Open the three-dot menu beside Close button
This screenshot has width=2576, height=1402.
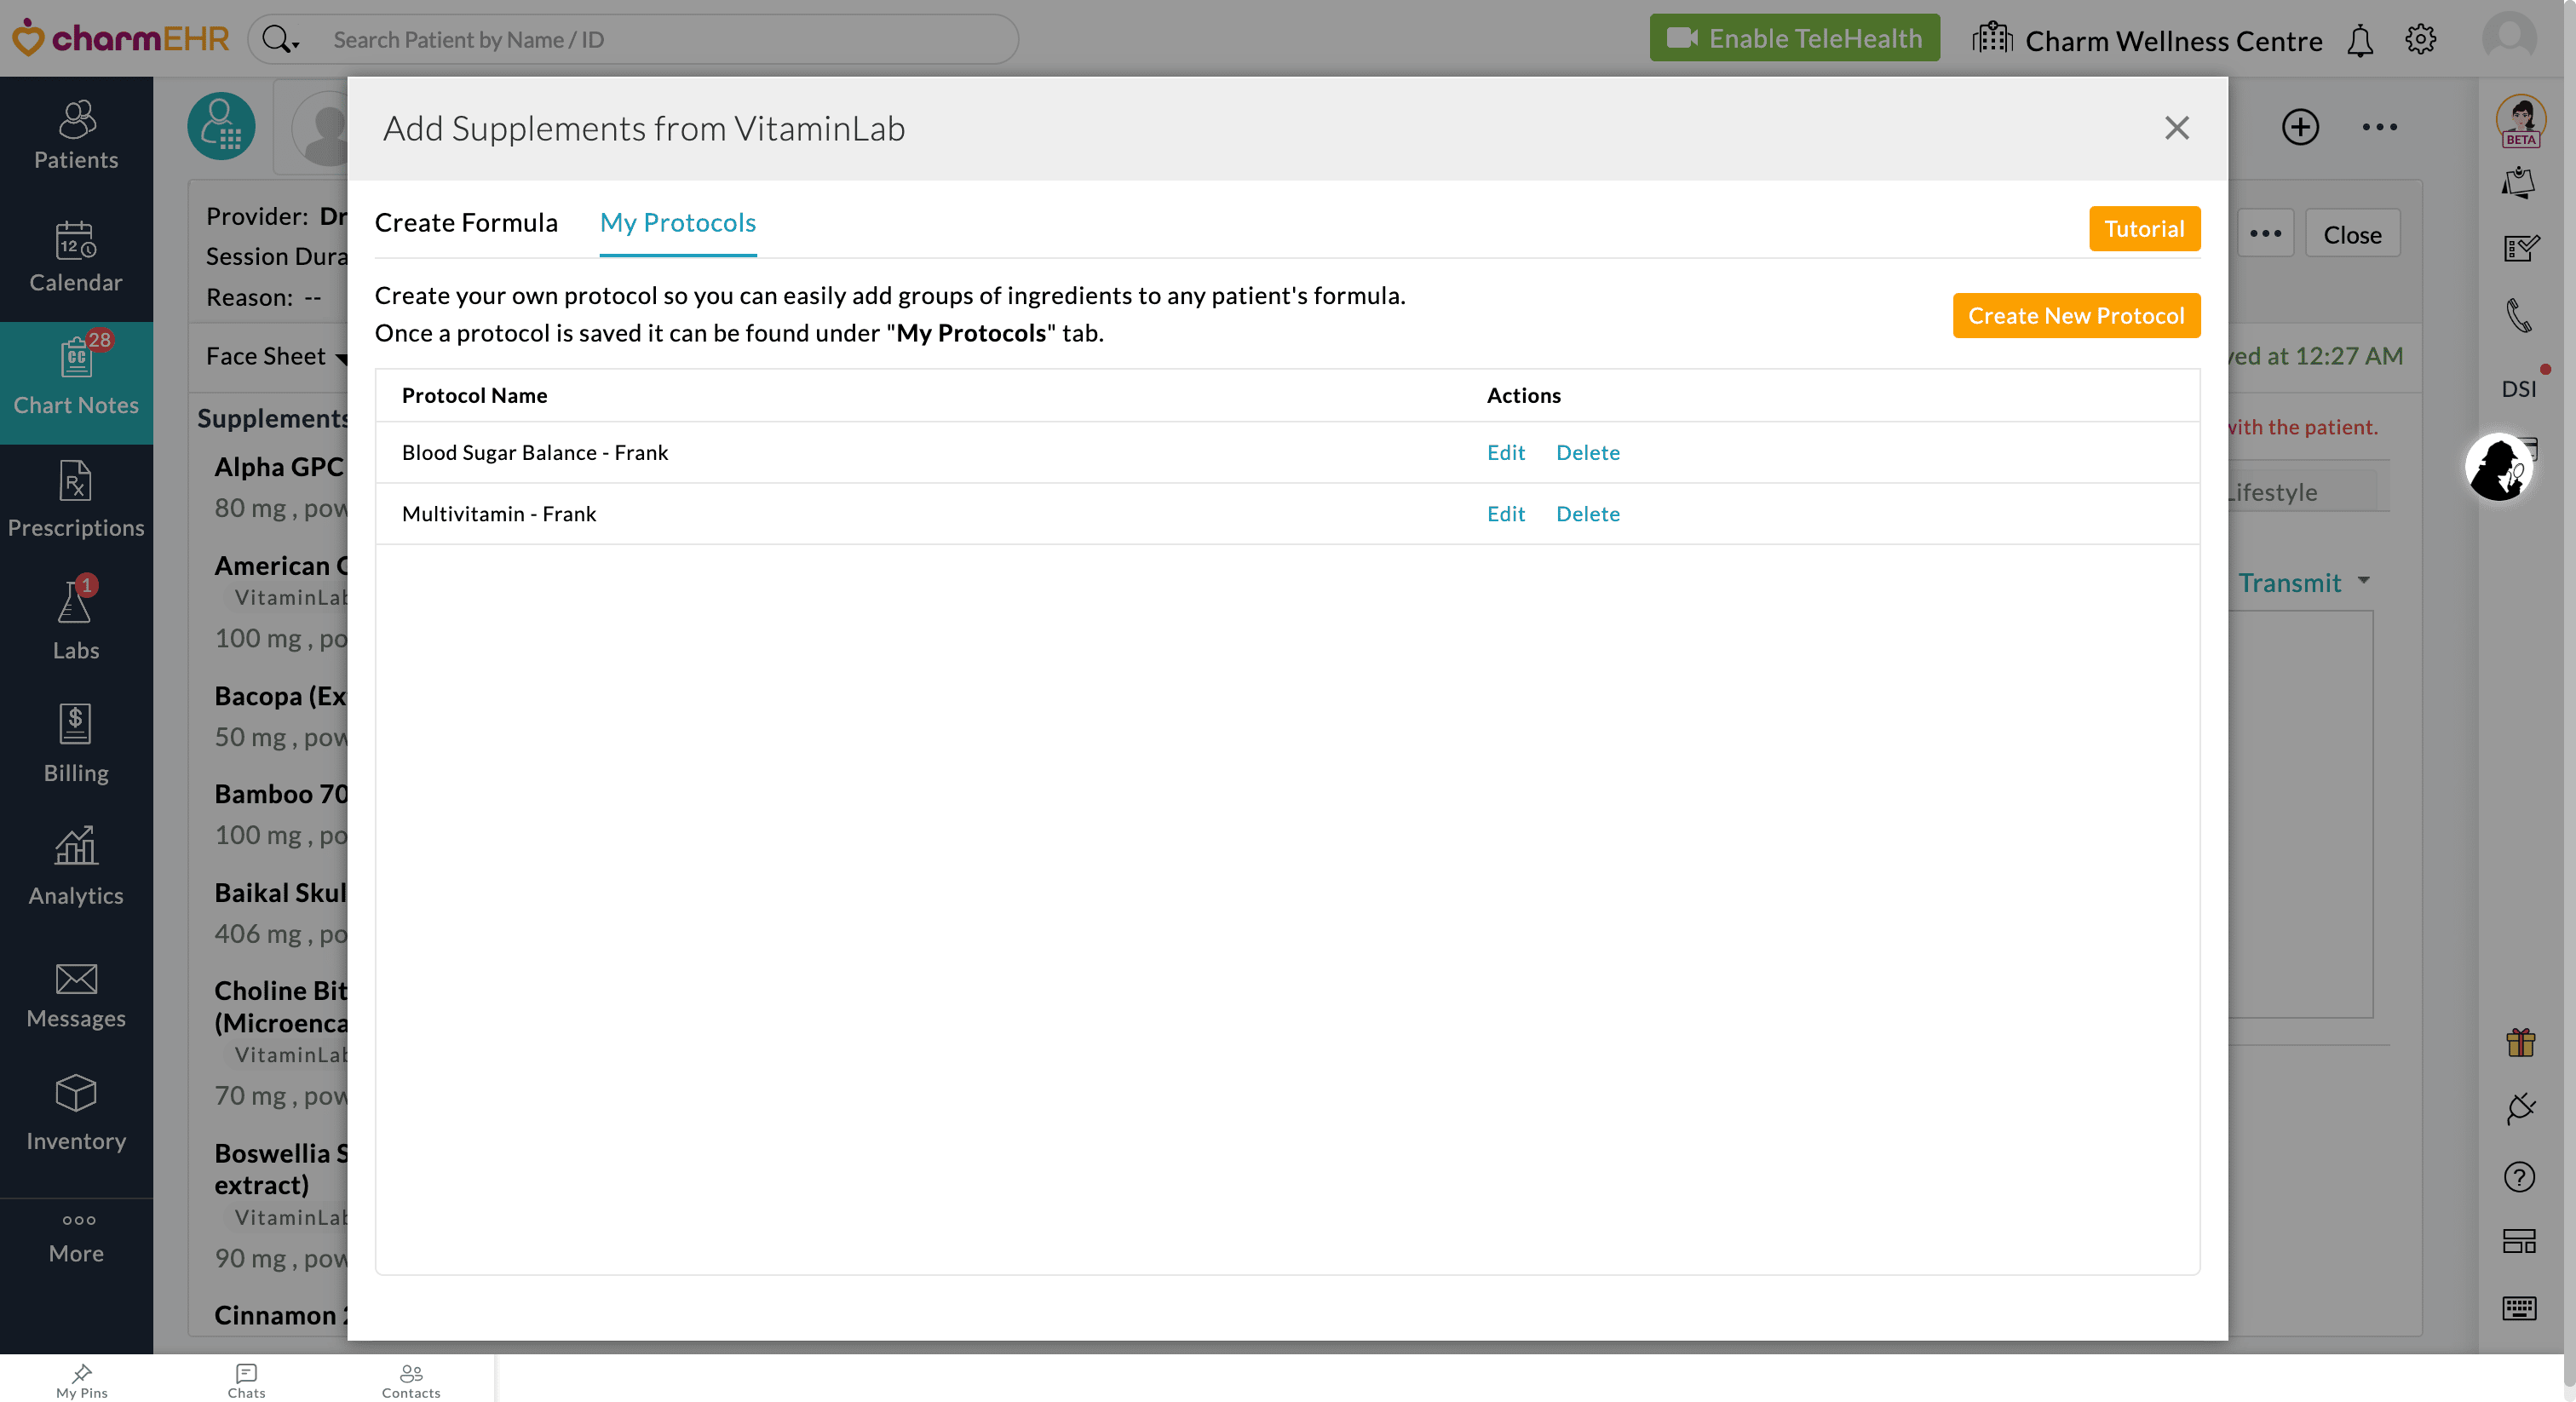tap(2265, 234)
